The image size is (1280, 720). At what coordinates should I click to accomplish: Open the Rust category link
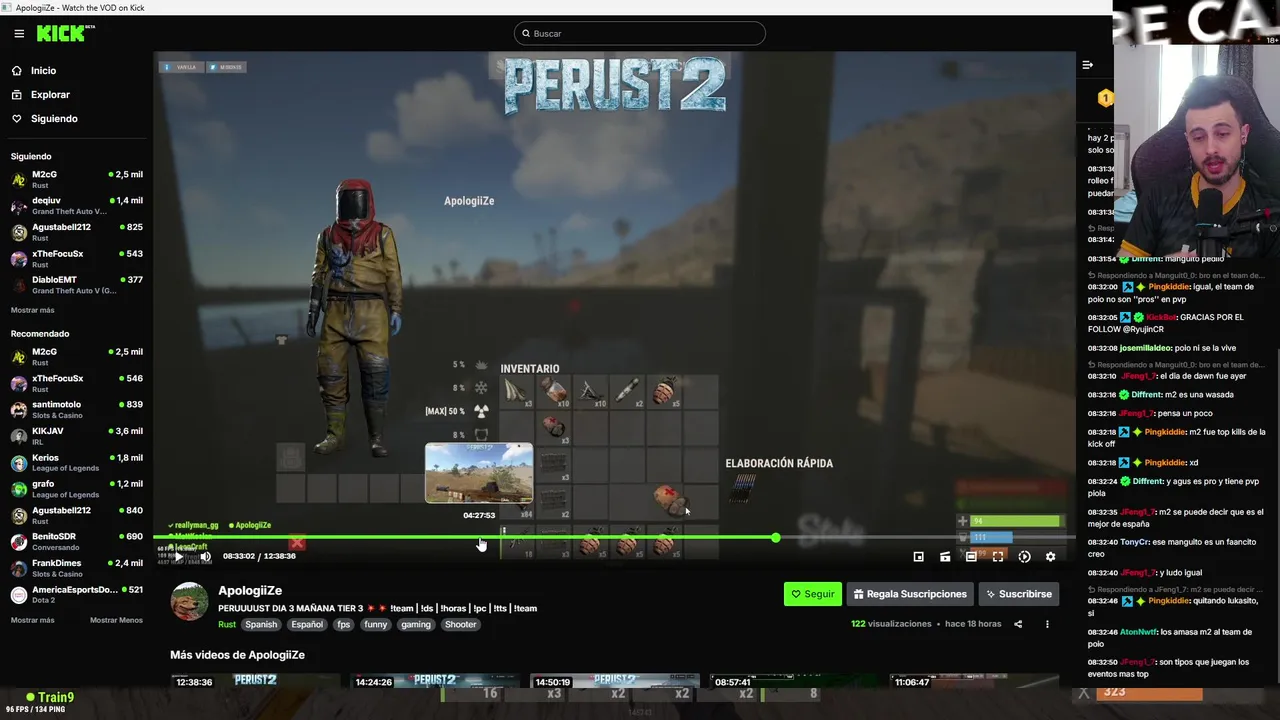click(x=227, y=624)
